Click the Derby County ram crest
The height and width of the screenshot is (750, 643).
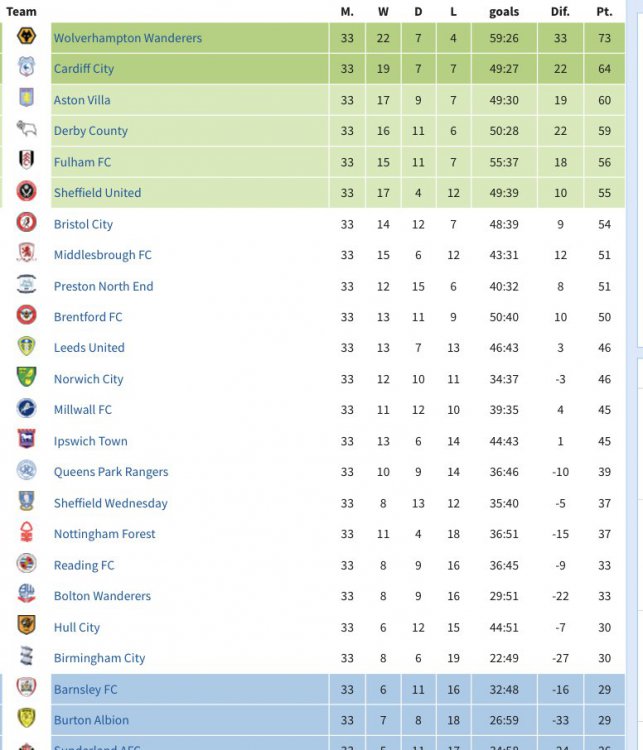(27, 130)
